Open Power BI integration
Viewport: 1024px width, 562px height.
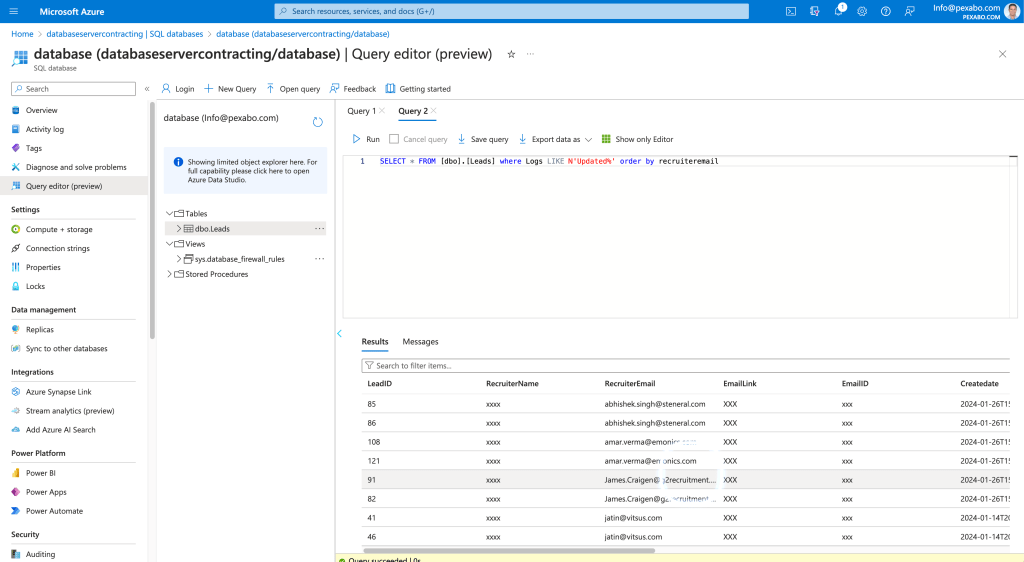pyautogui.click(x=40, y=473)
